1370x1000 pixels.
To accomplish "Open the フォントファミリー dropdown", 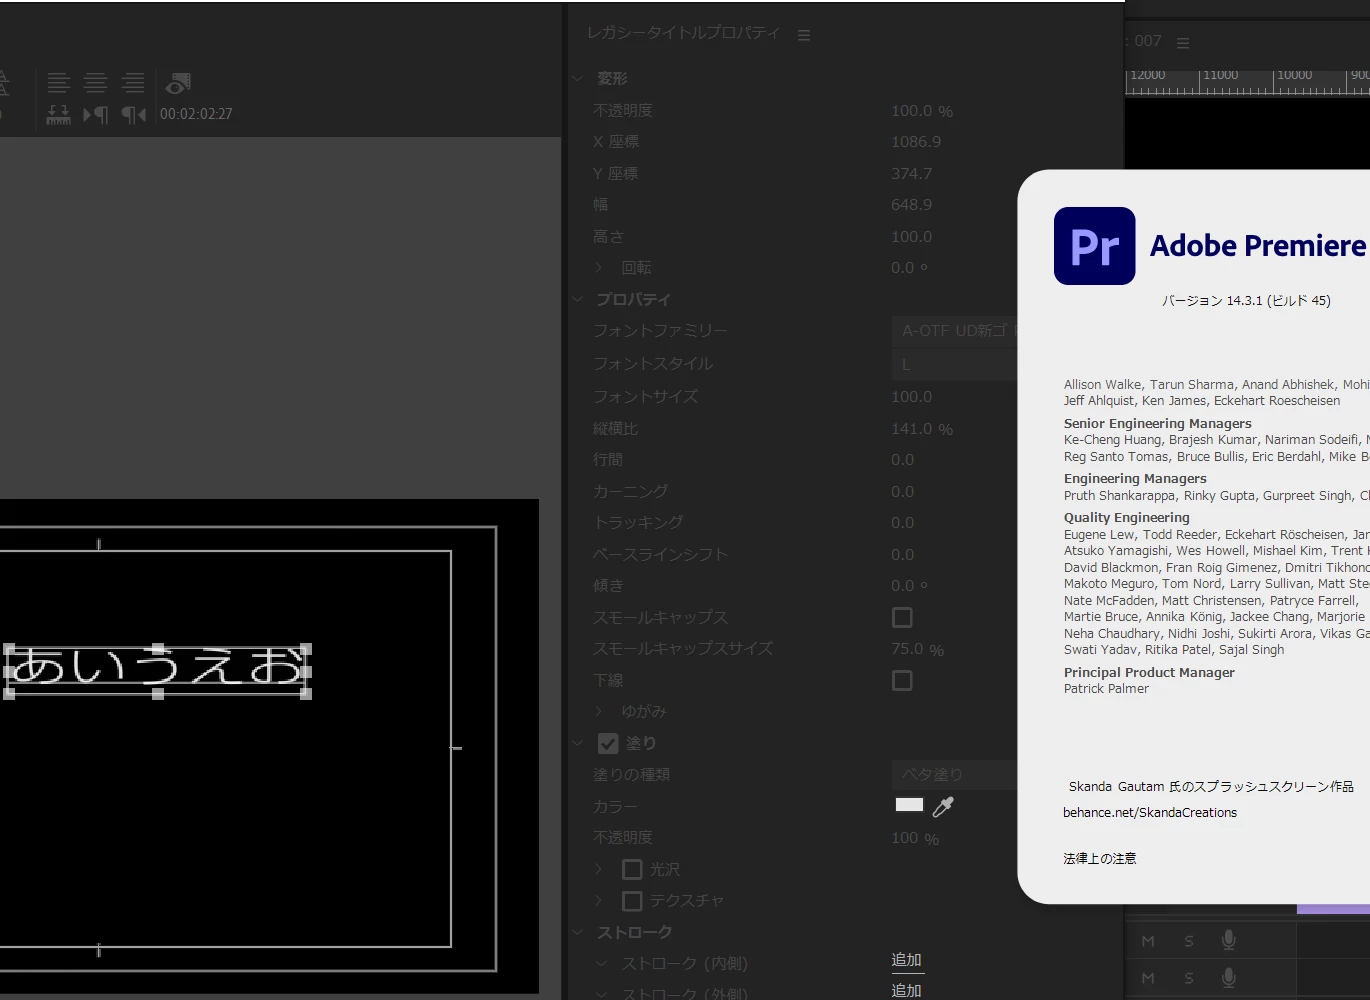I will (x=954, y=331).
